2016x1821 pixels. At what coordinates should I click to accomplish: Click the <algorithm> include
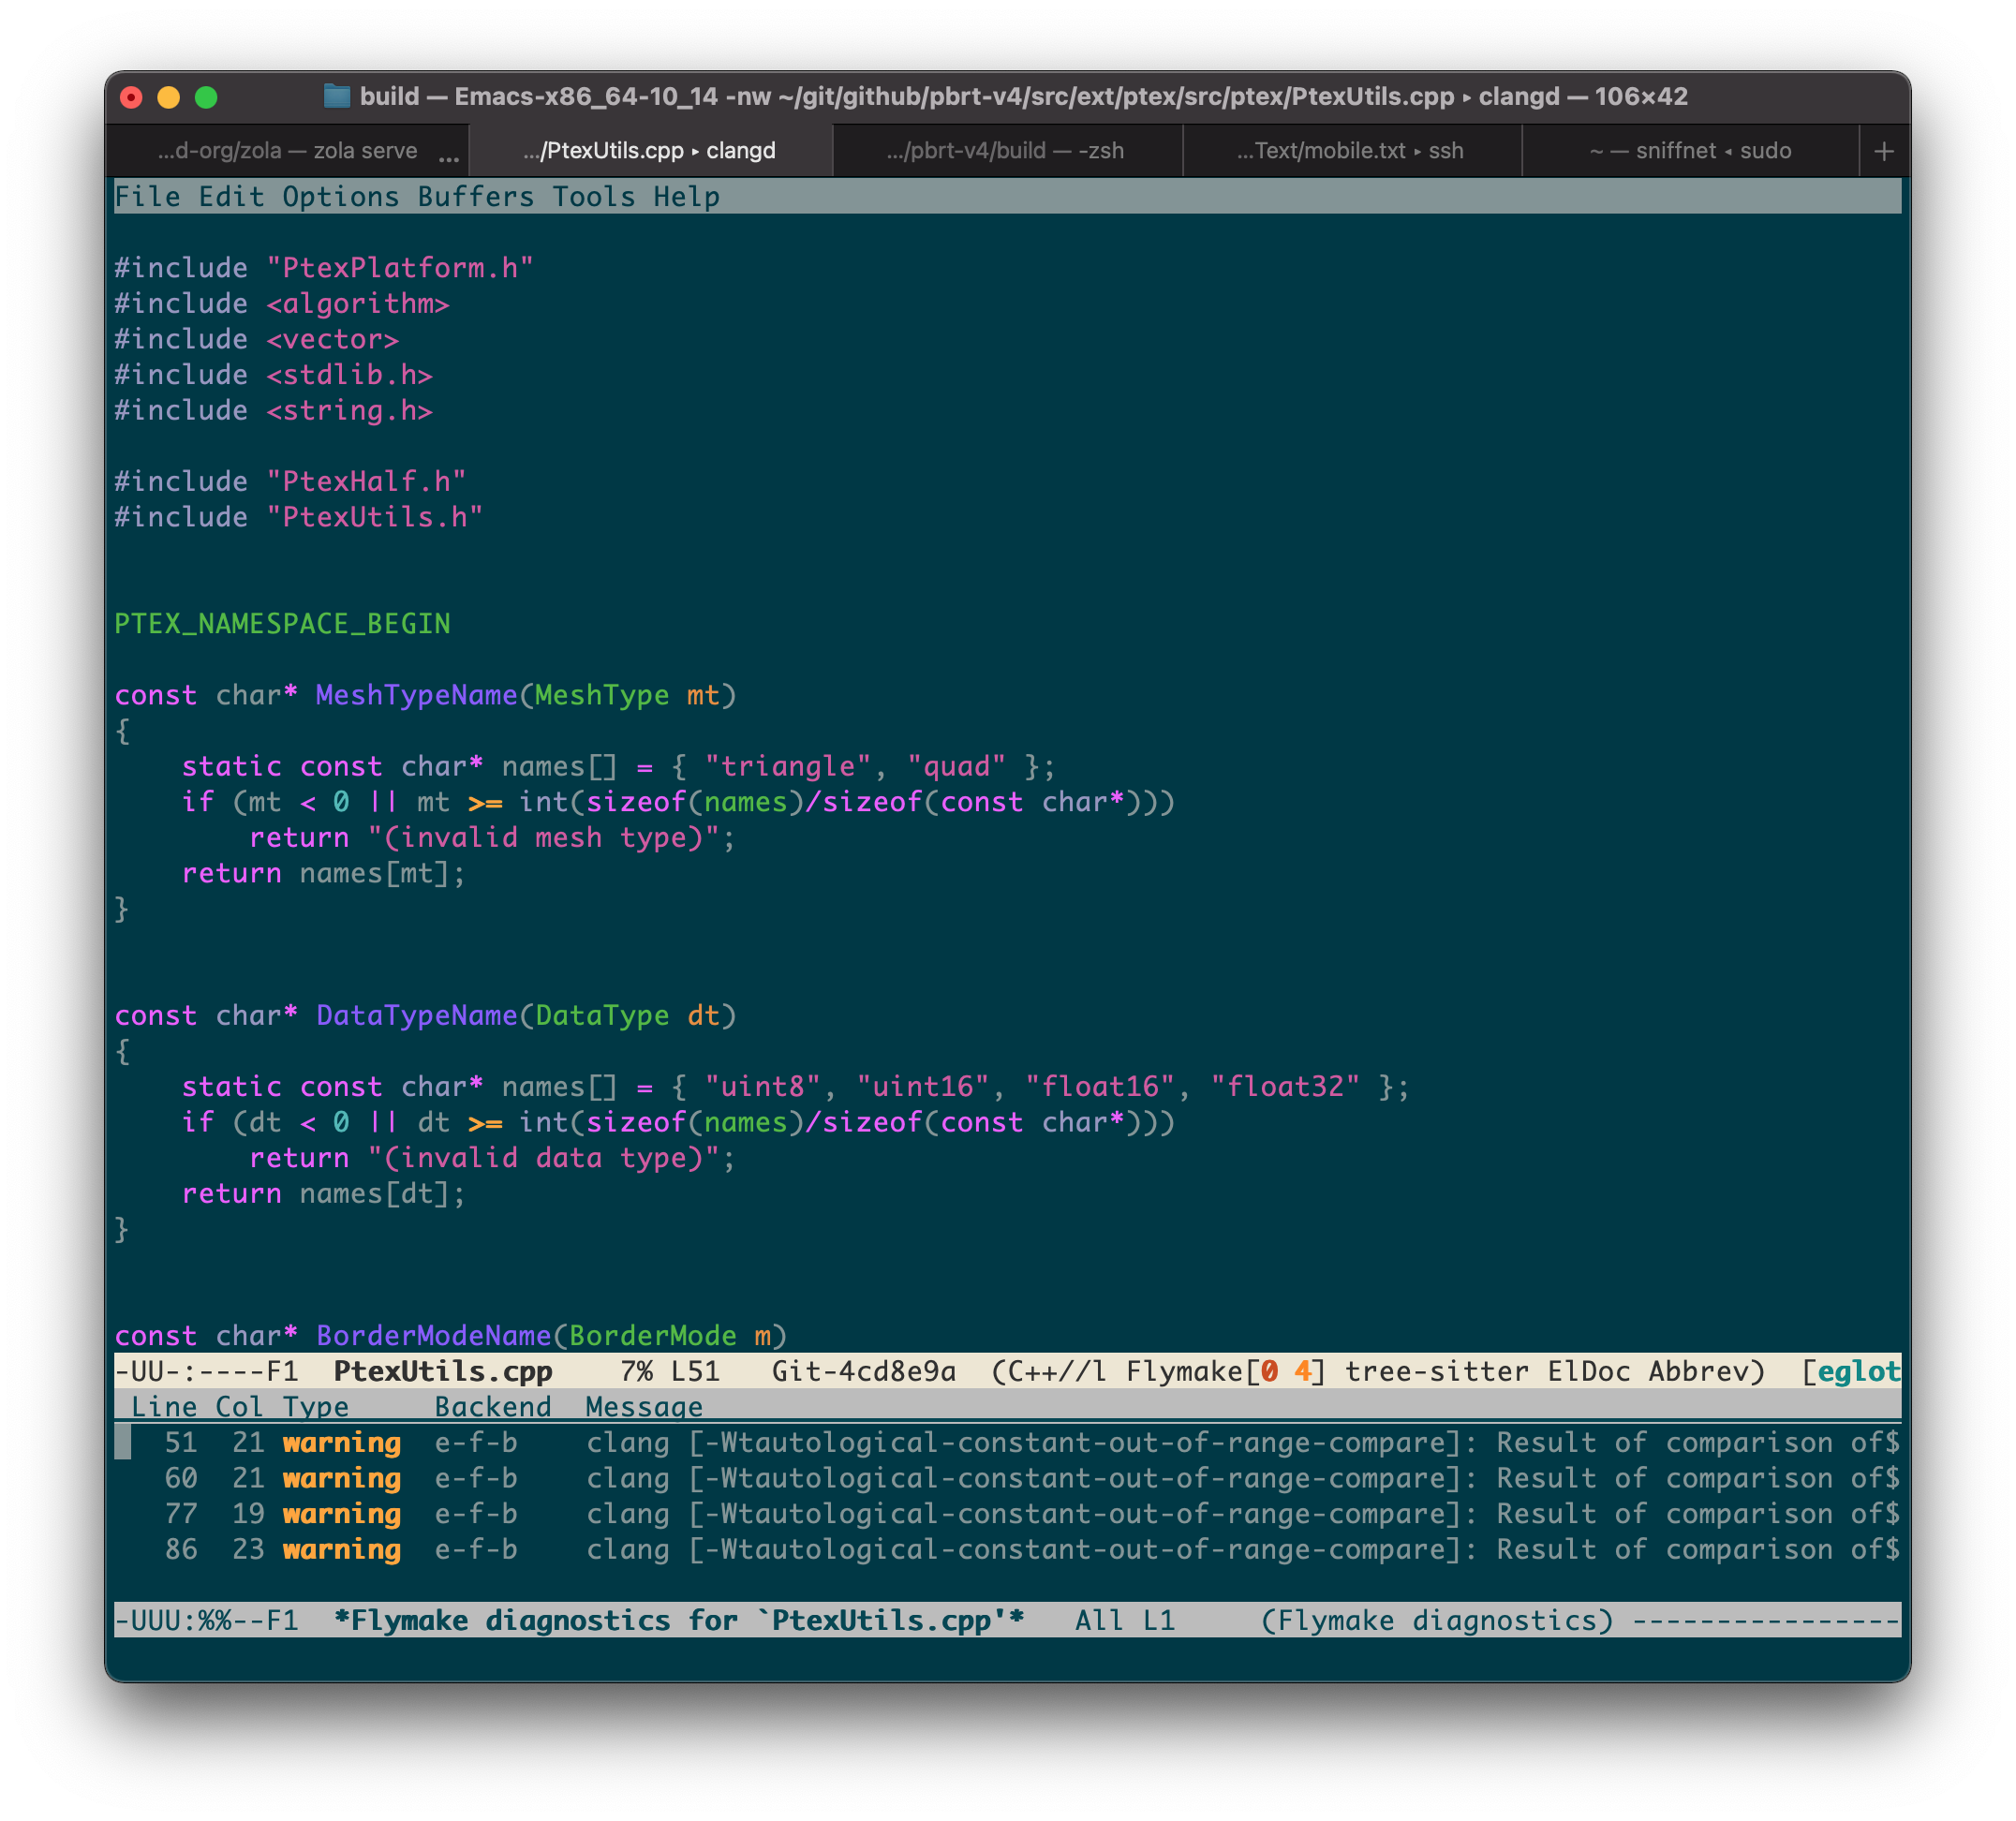[358, 303]
